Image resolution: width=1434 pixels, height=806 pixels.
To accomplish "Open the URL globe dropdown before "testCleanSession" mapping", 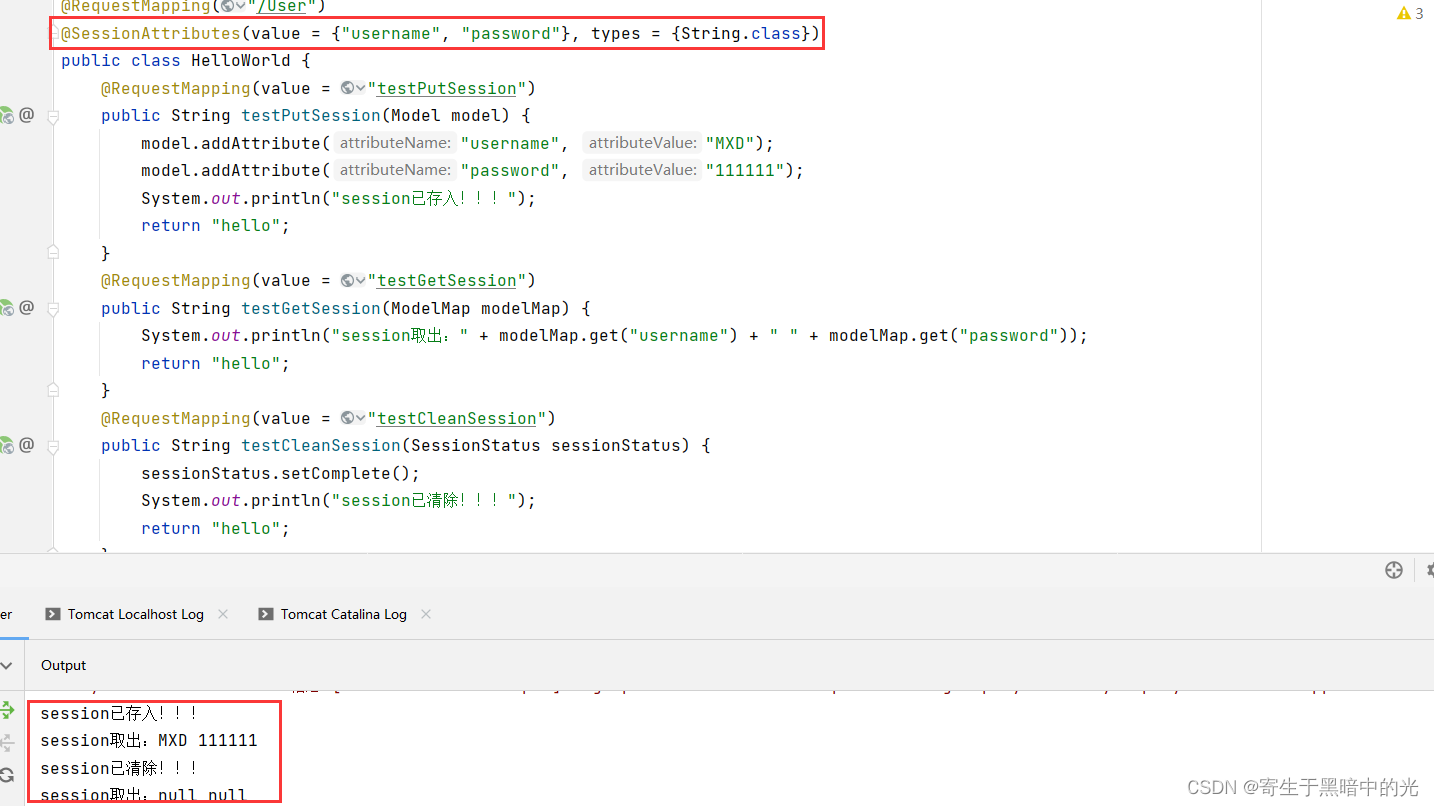I will point(353,418).
